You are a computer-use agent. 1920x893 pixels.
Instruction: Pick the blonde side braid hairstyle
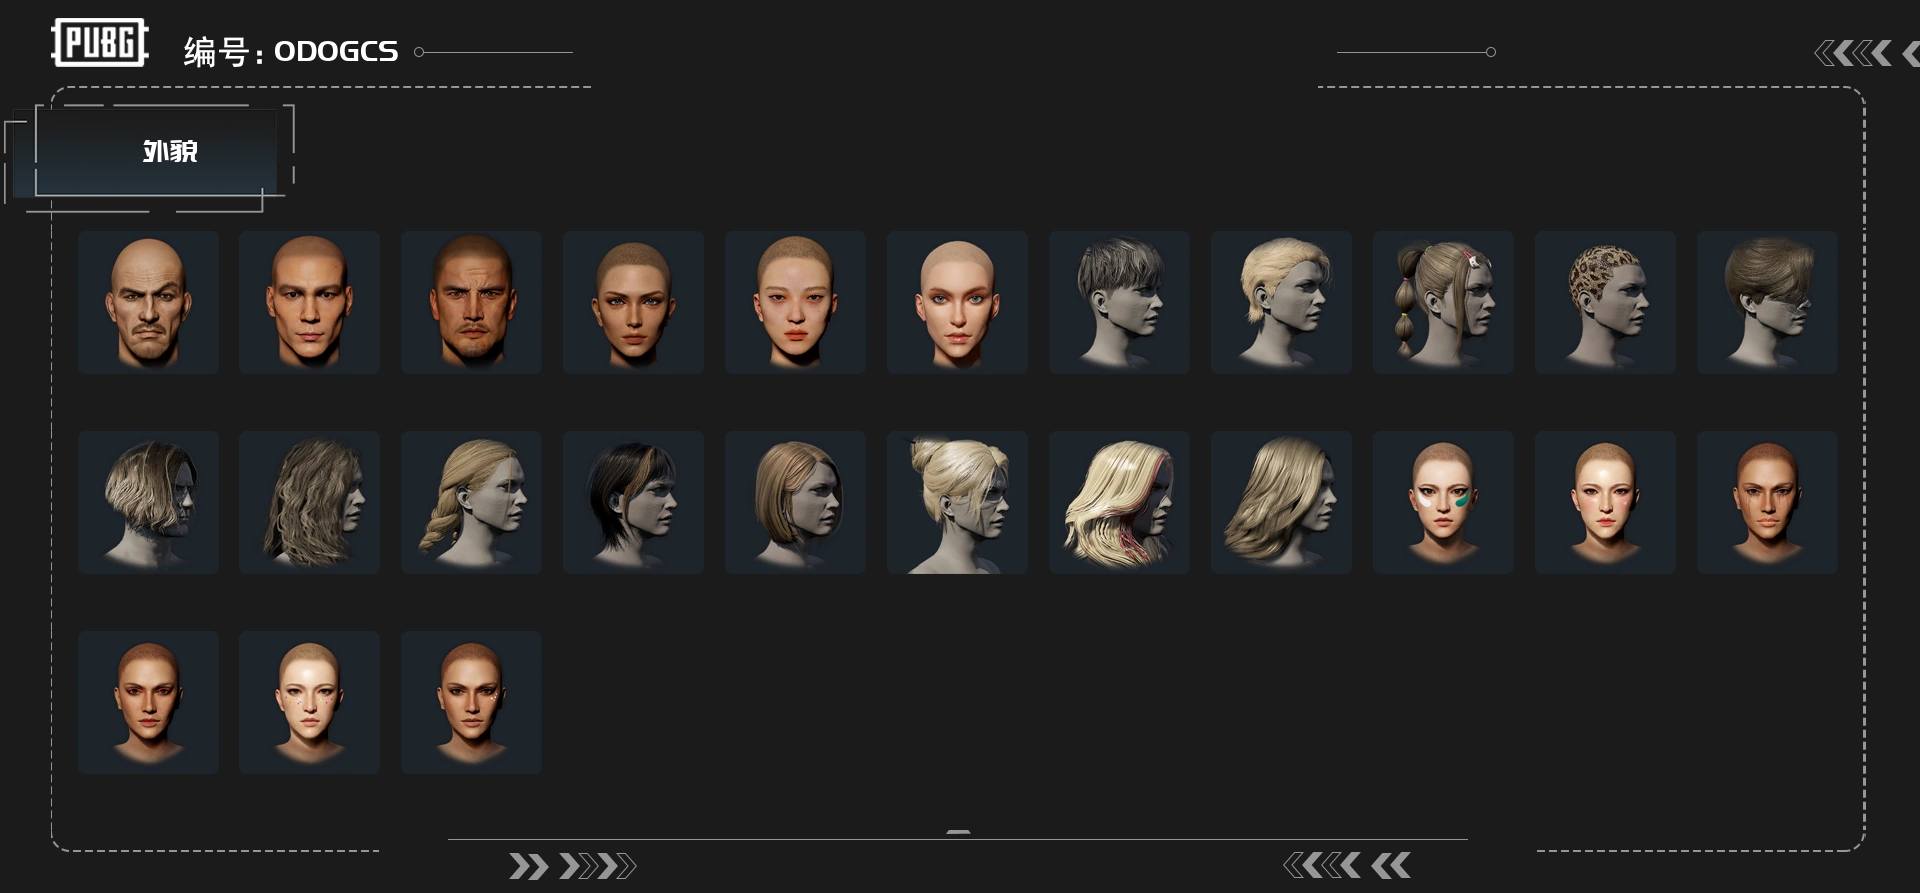pos(471,502)
